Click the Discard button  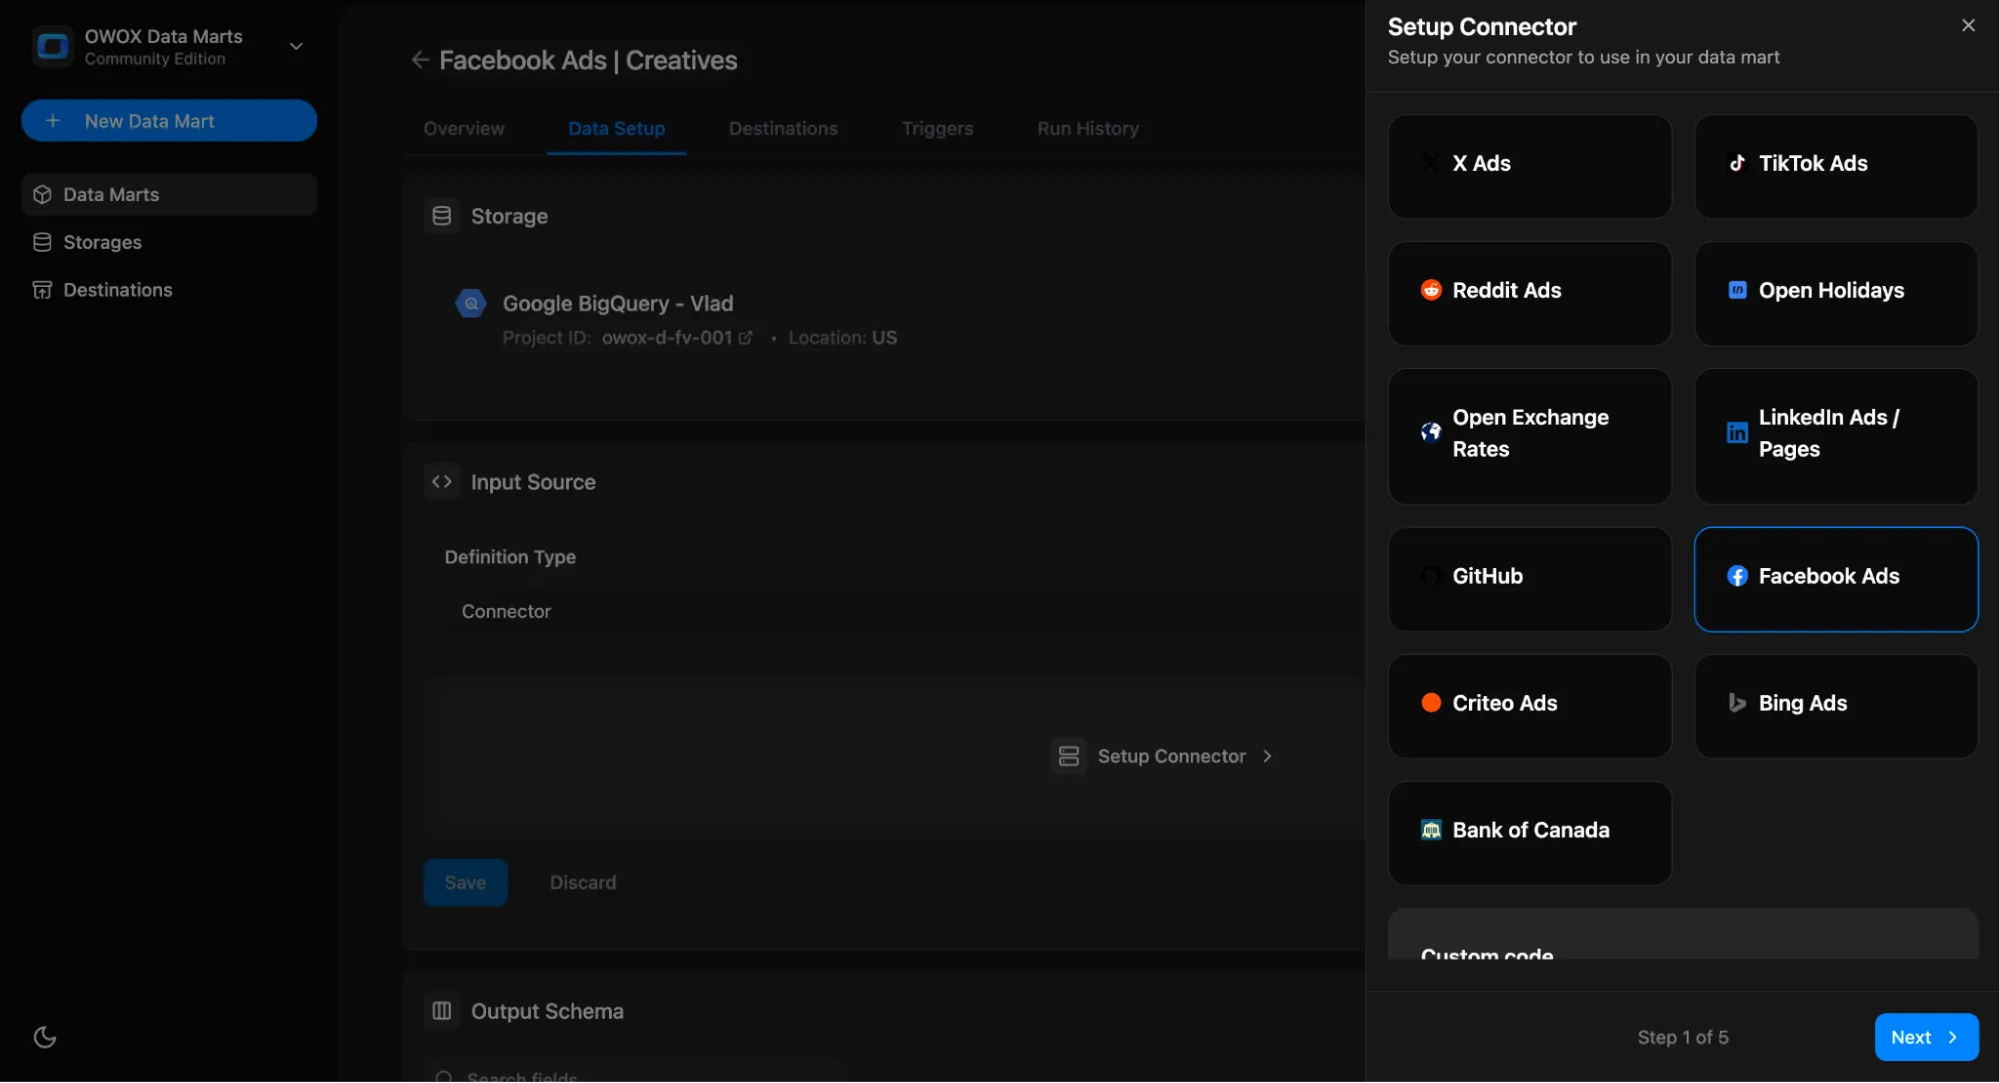click(583, 882)
